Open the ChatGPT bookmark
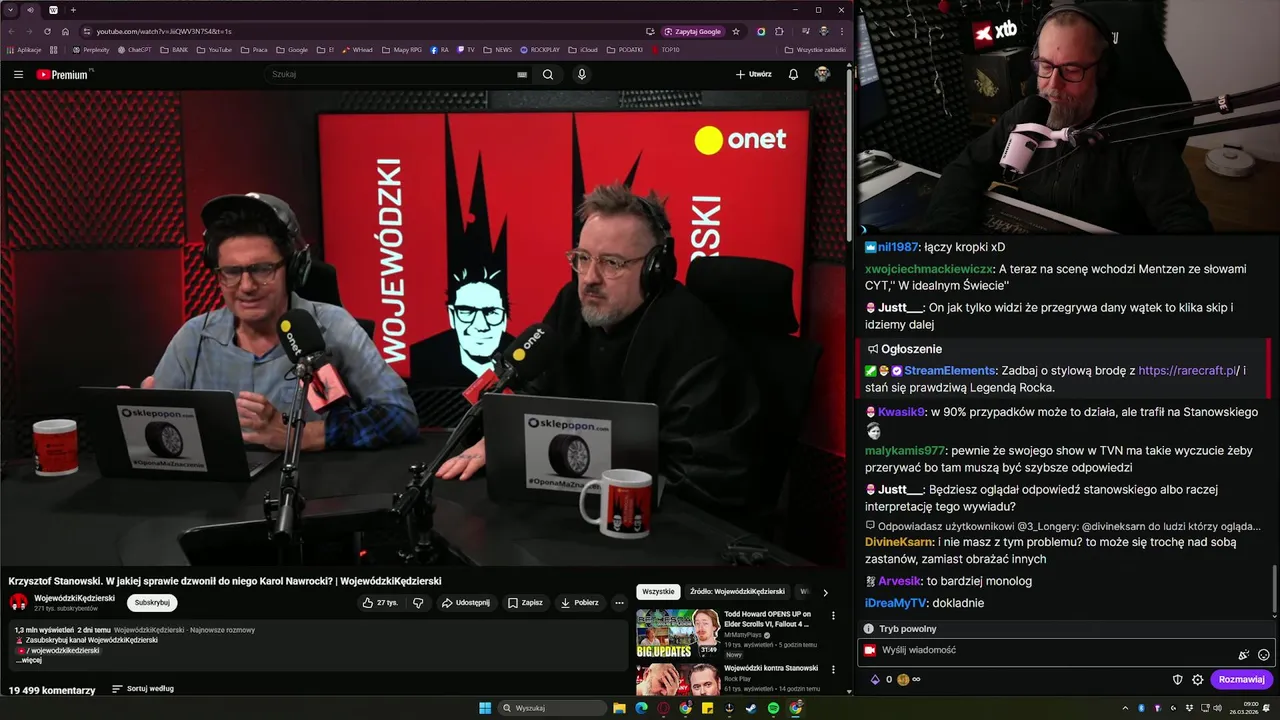Image resolution: width=1280 pixels, height=720 pixels. click(135, 49)
